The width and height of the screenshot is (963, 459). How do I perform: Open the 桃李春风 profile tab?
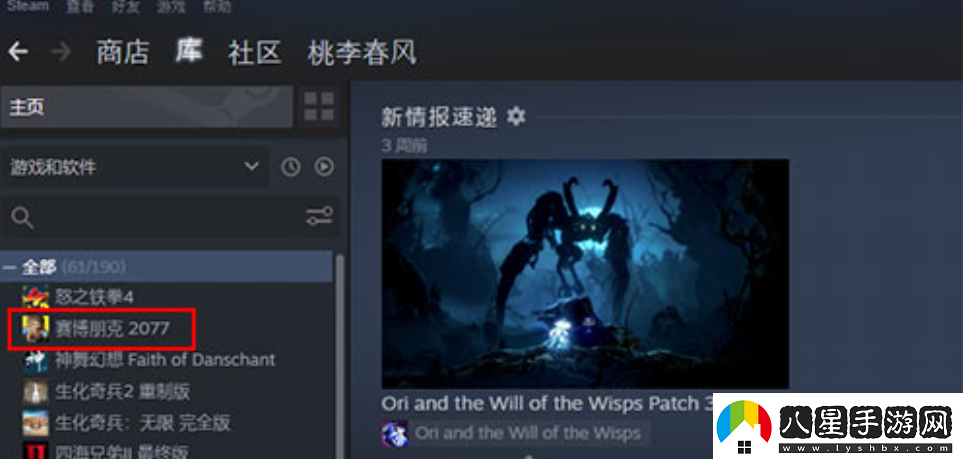(x=362, y=53)
